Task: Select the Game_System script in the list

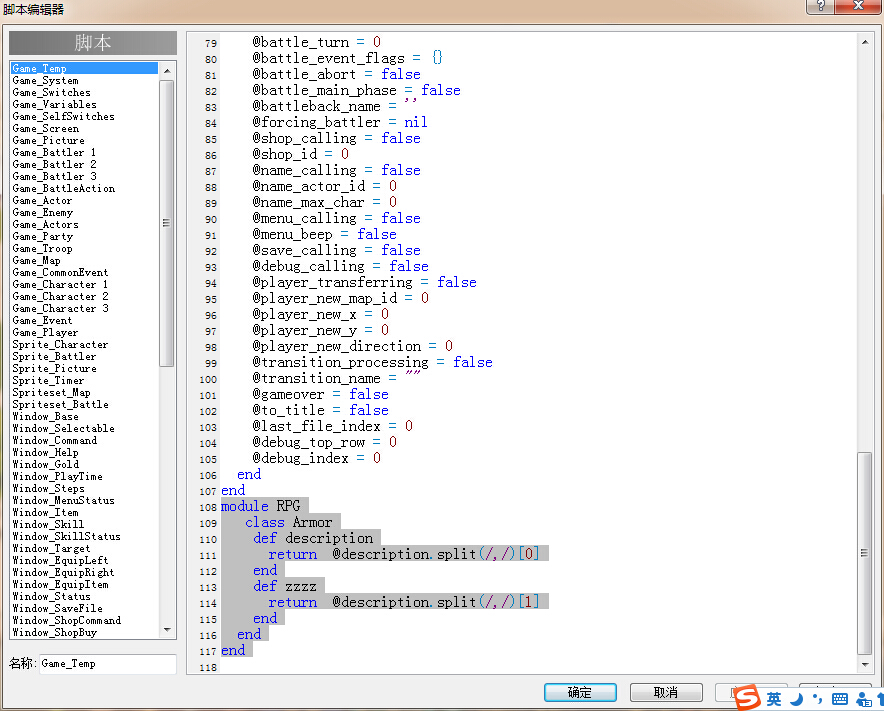Action: (x=46, y=81)
